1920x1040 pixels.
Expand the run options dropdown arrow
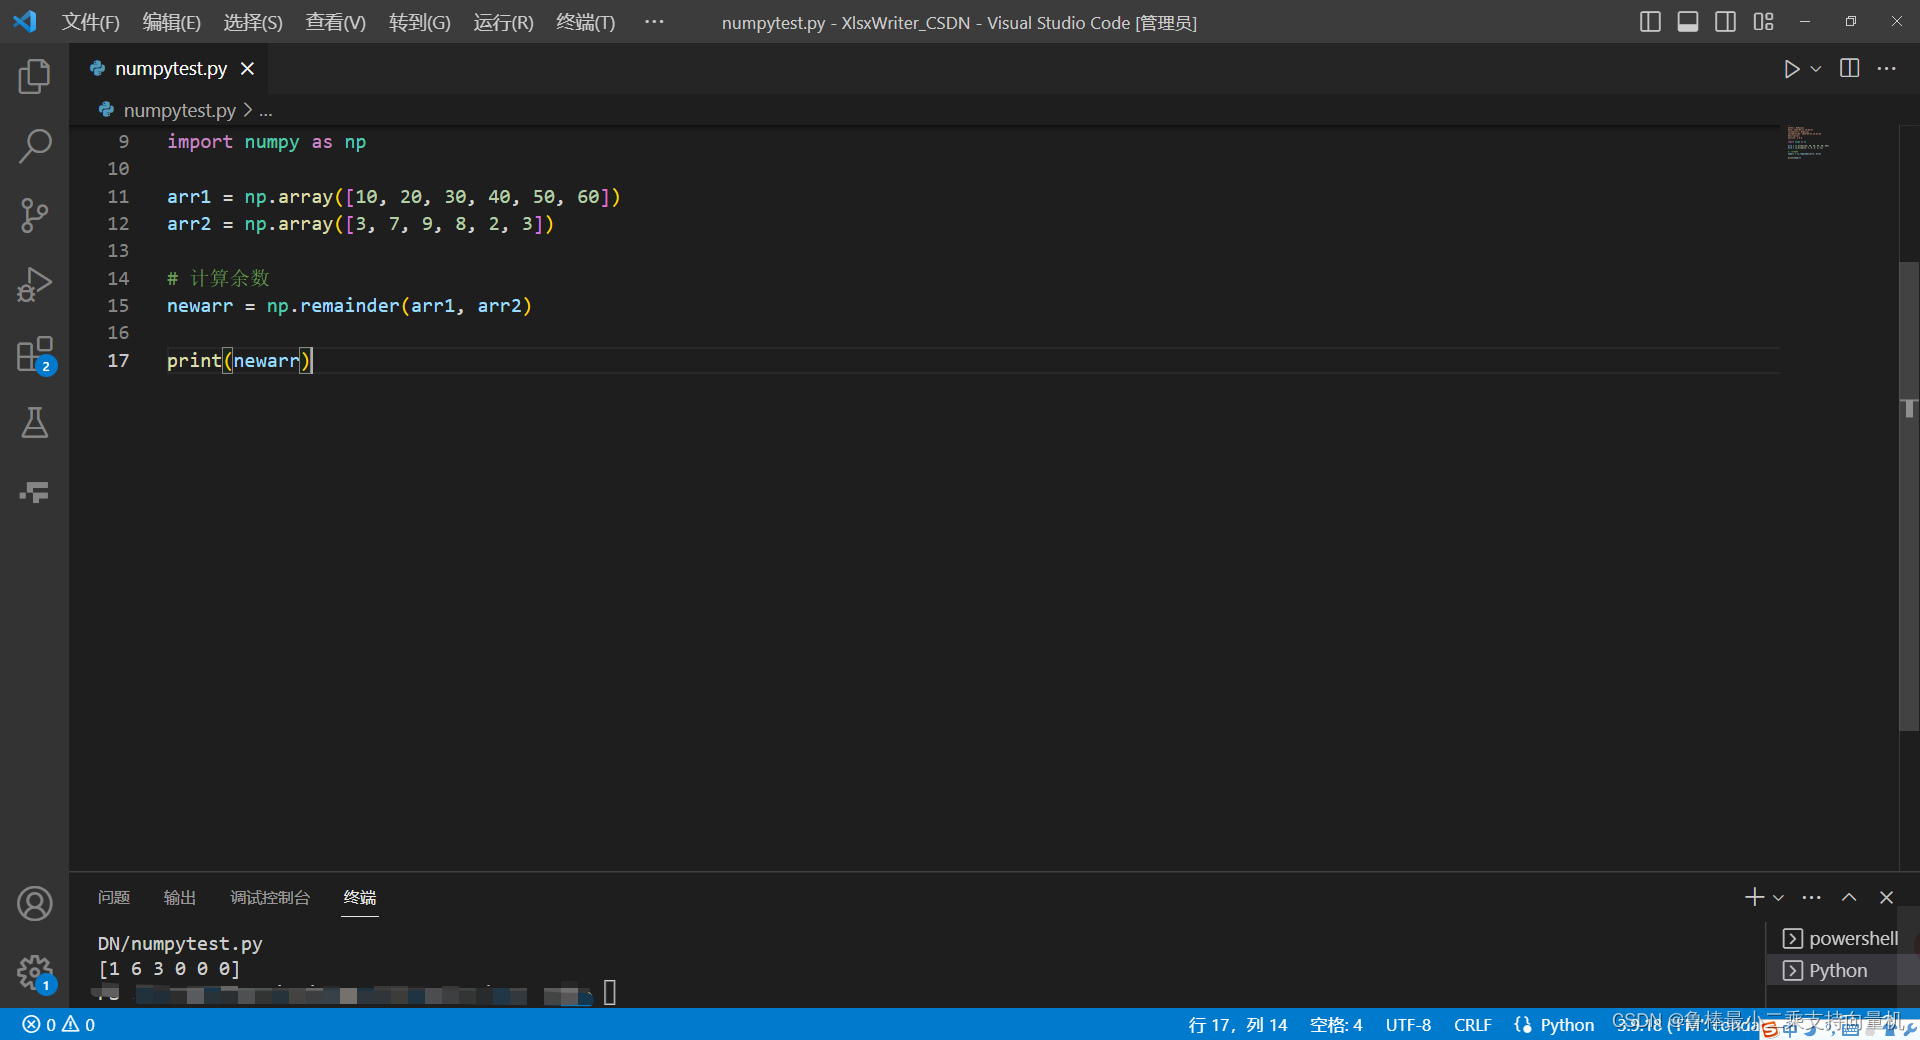pos(1816,69)
